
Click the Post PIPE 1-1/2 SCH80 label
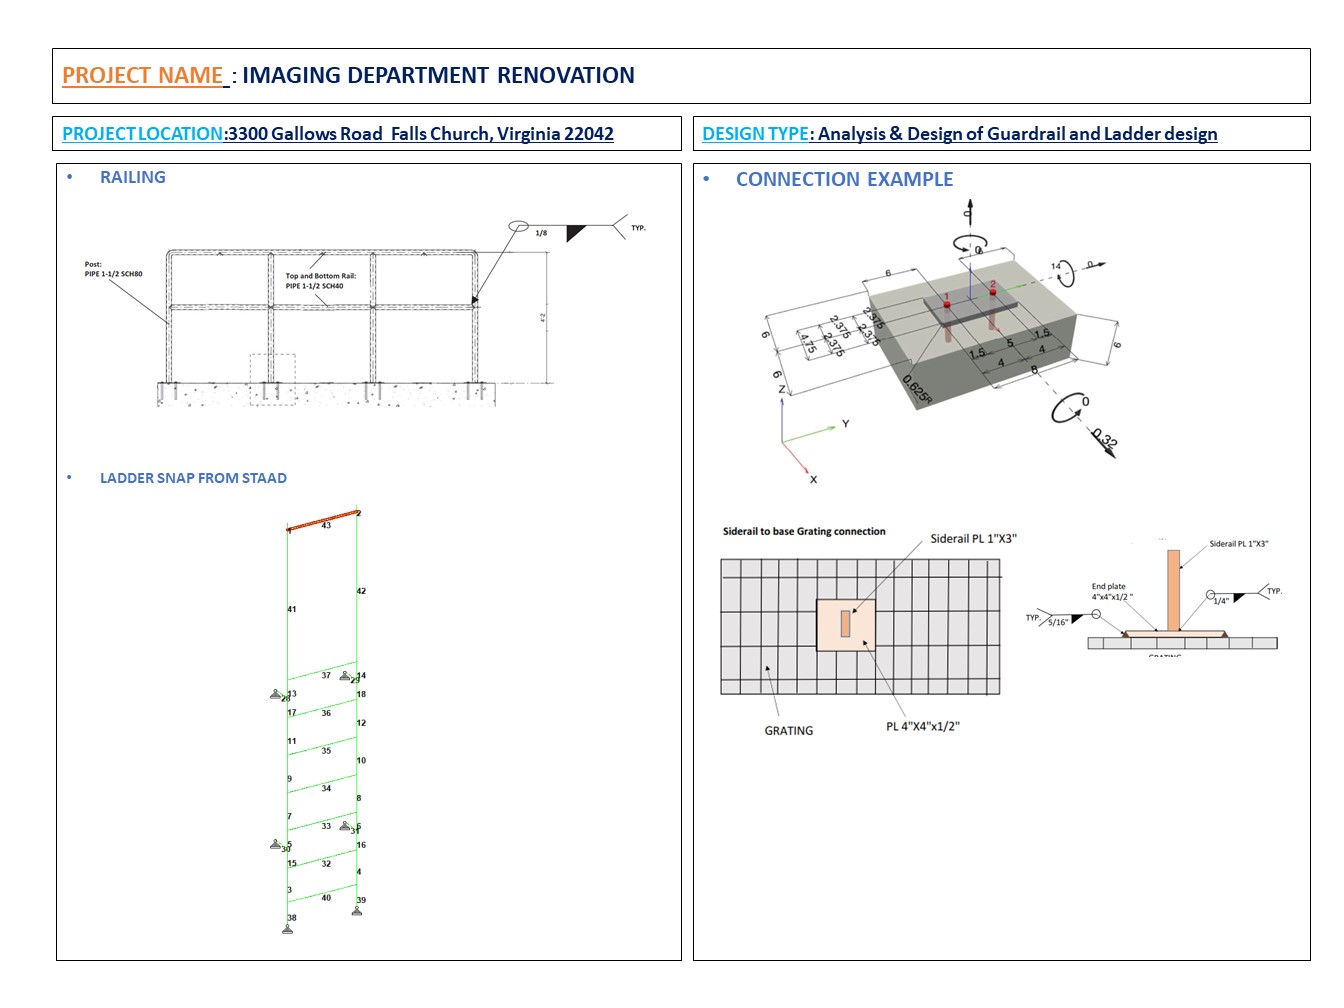coord(113,269)
